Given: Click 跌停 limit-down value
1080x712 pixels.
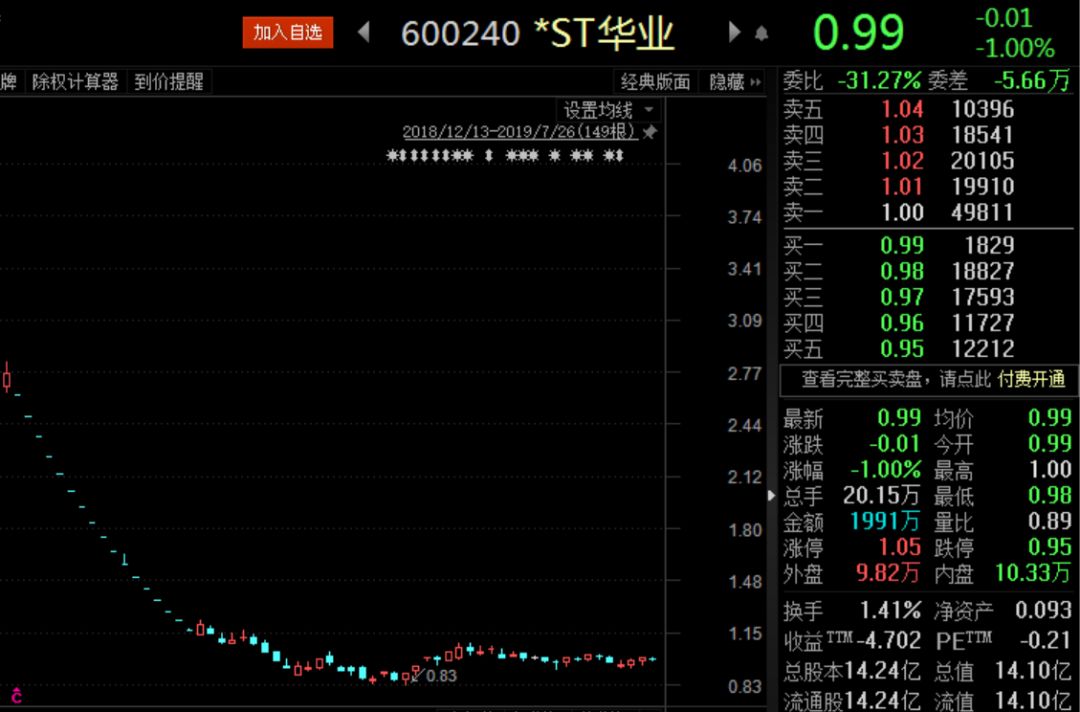Looking at the screenshot, I should (1050, 547).
